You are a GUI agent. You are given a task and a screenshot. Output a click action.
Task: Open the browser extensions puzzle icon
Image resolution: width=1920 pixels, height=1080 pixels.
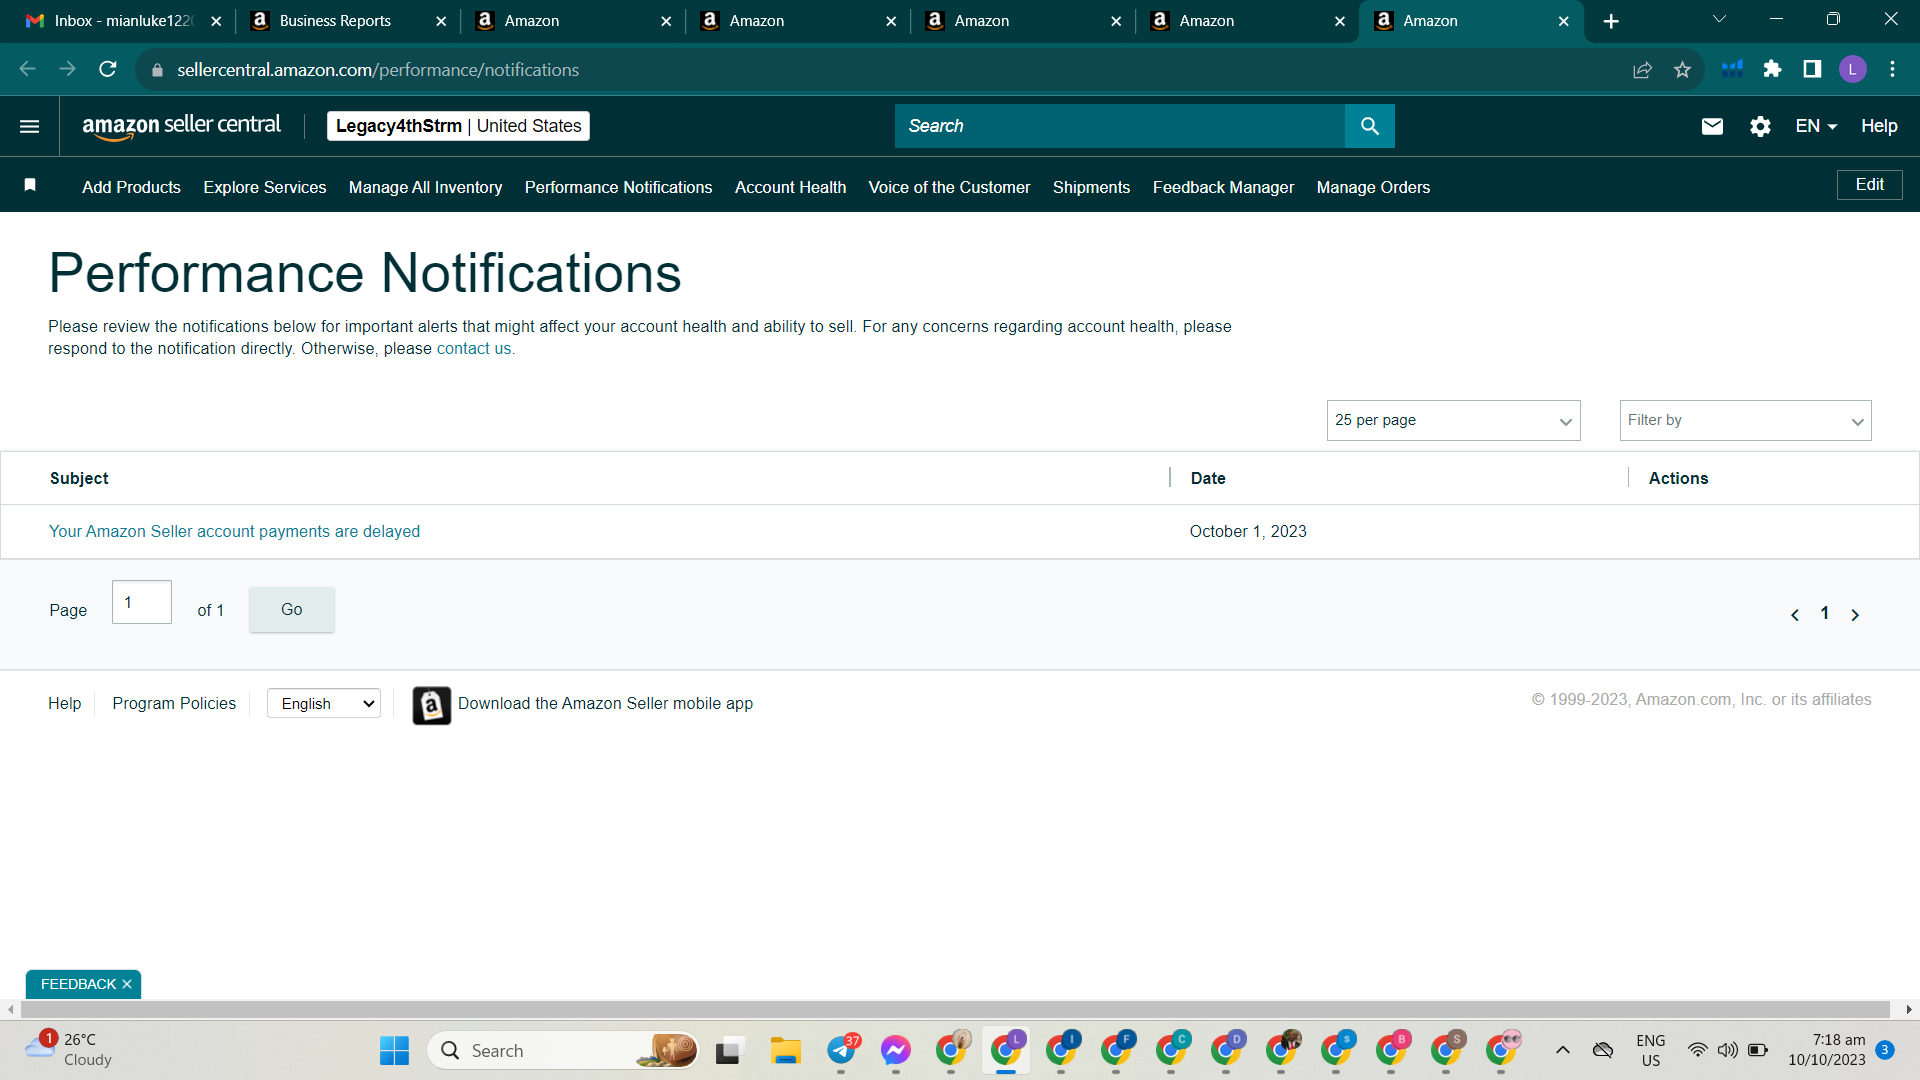pyautogui.click(x=1772, y=69)
